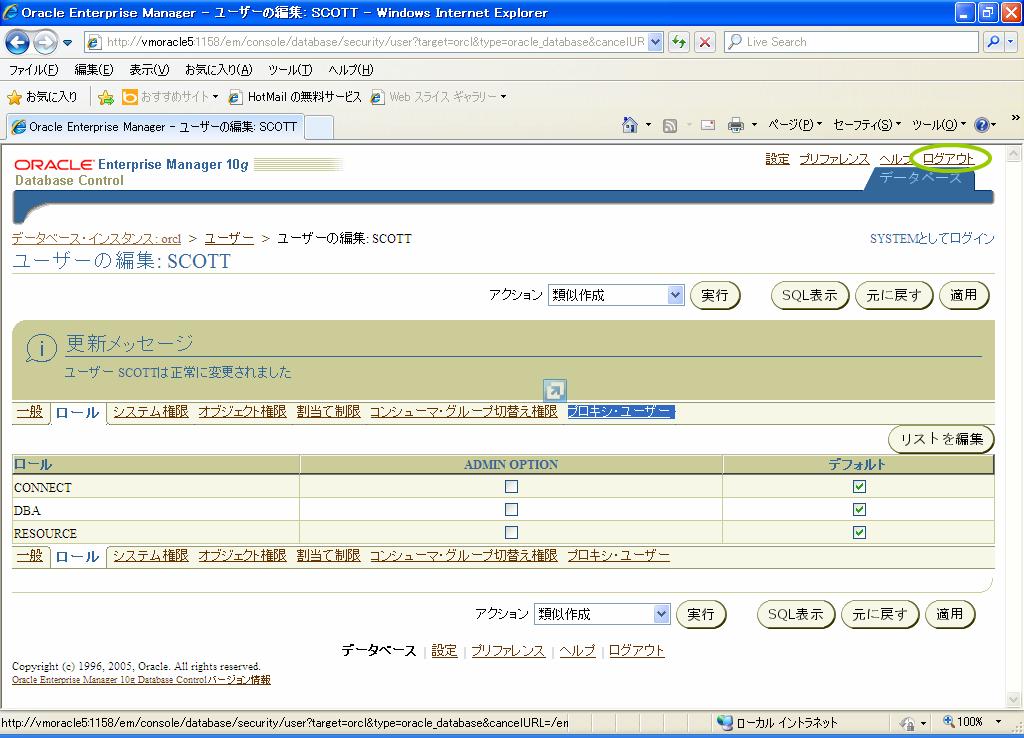The height and width of the screenshot is (738, 1024).
Task: Click the add-to-favorites-bar star icon
Action: pos(106,97)
